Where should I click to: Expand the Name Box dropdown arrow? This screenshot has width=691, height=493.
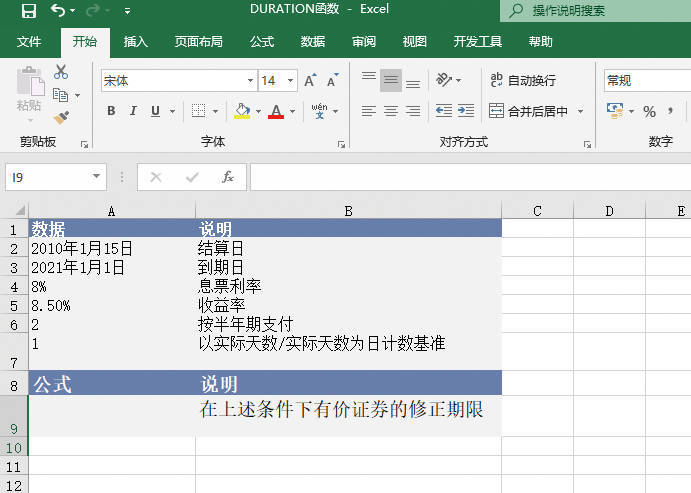coord(97,177)
